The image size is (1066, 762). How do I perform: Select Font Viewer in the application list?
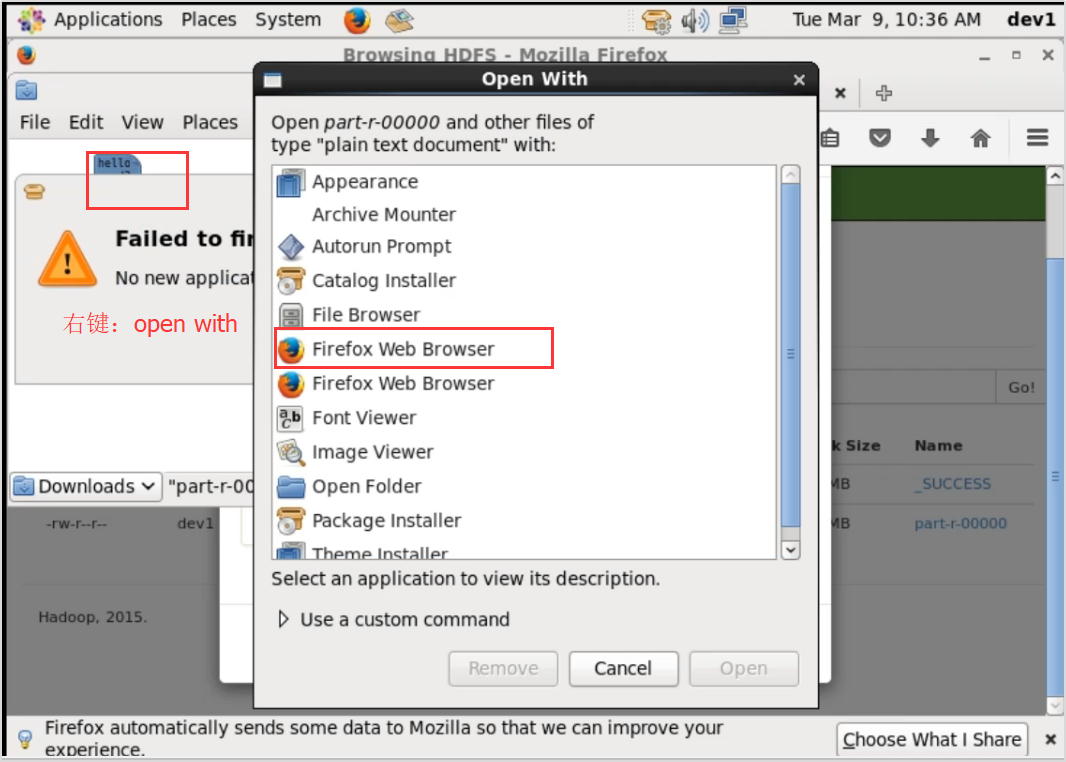(x=524, y=418)
